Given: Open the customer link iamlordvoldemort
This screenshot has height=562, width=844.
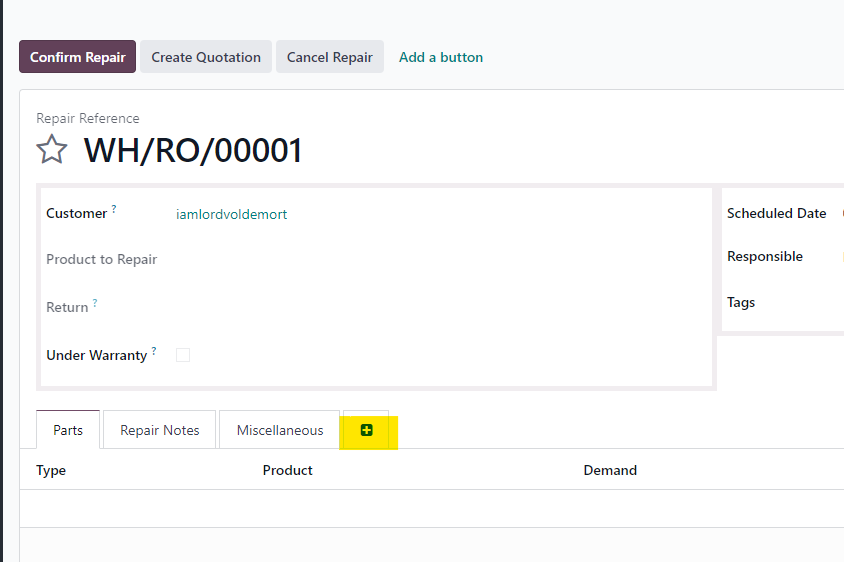Looking at the screenshot, I should coord(232,214).
